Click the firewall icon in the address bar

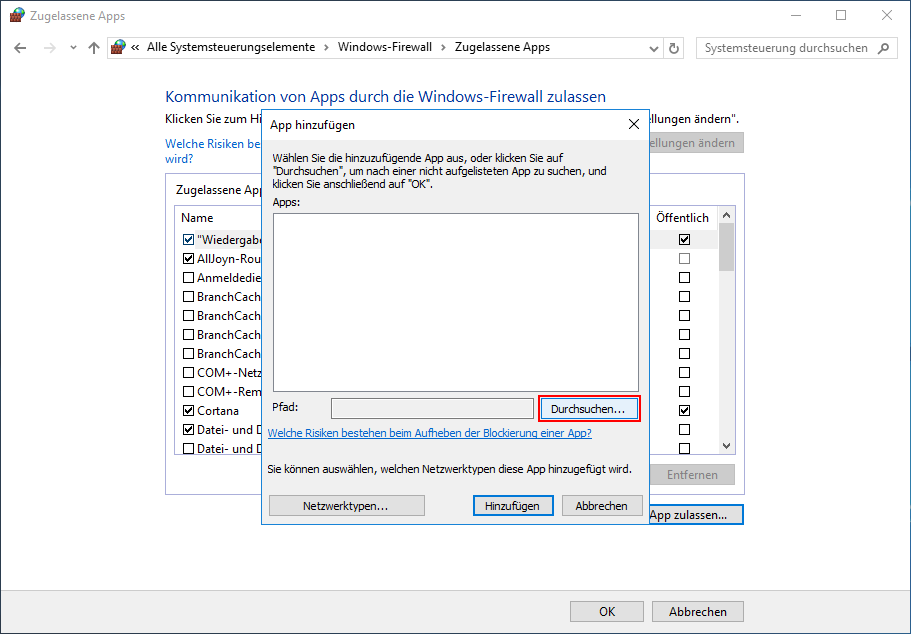tap(119, 47)
